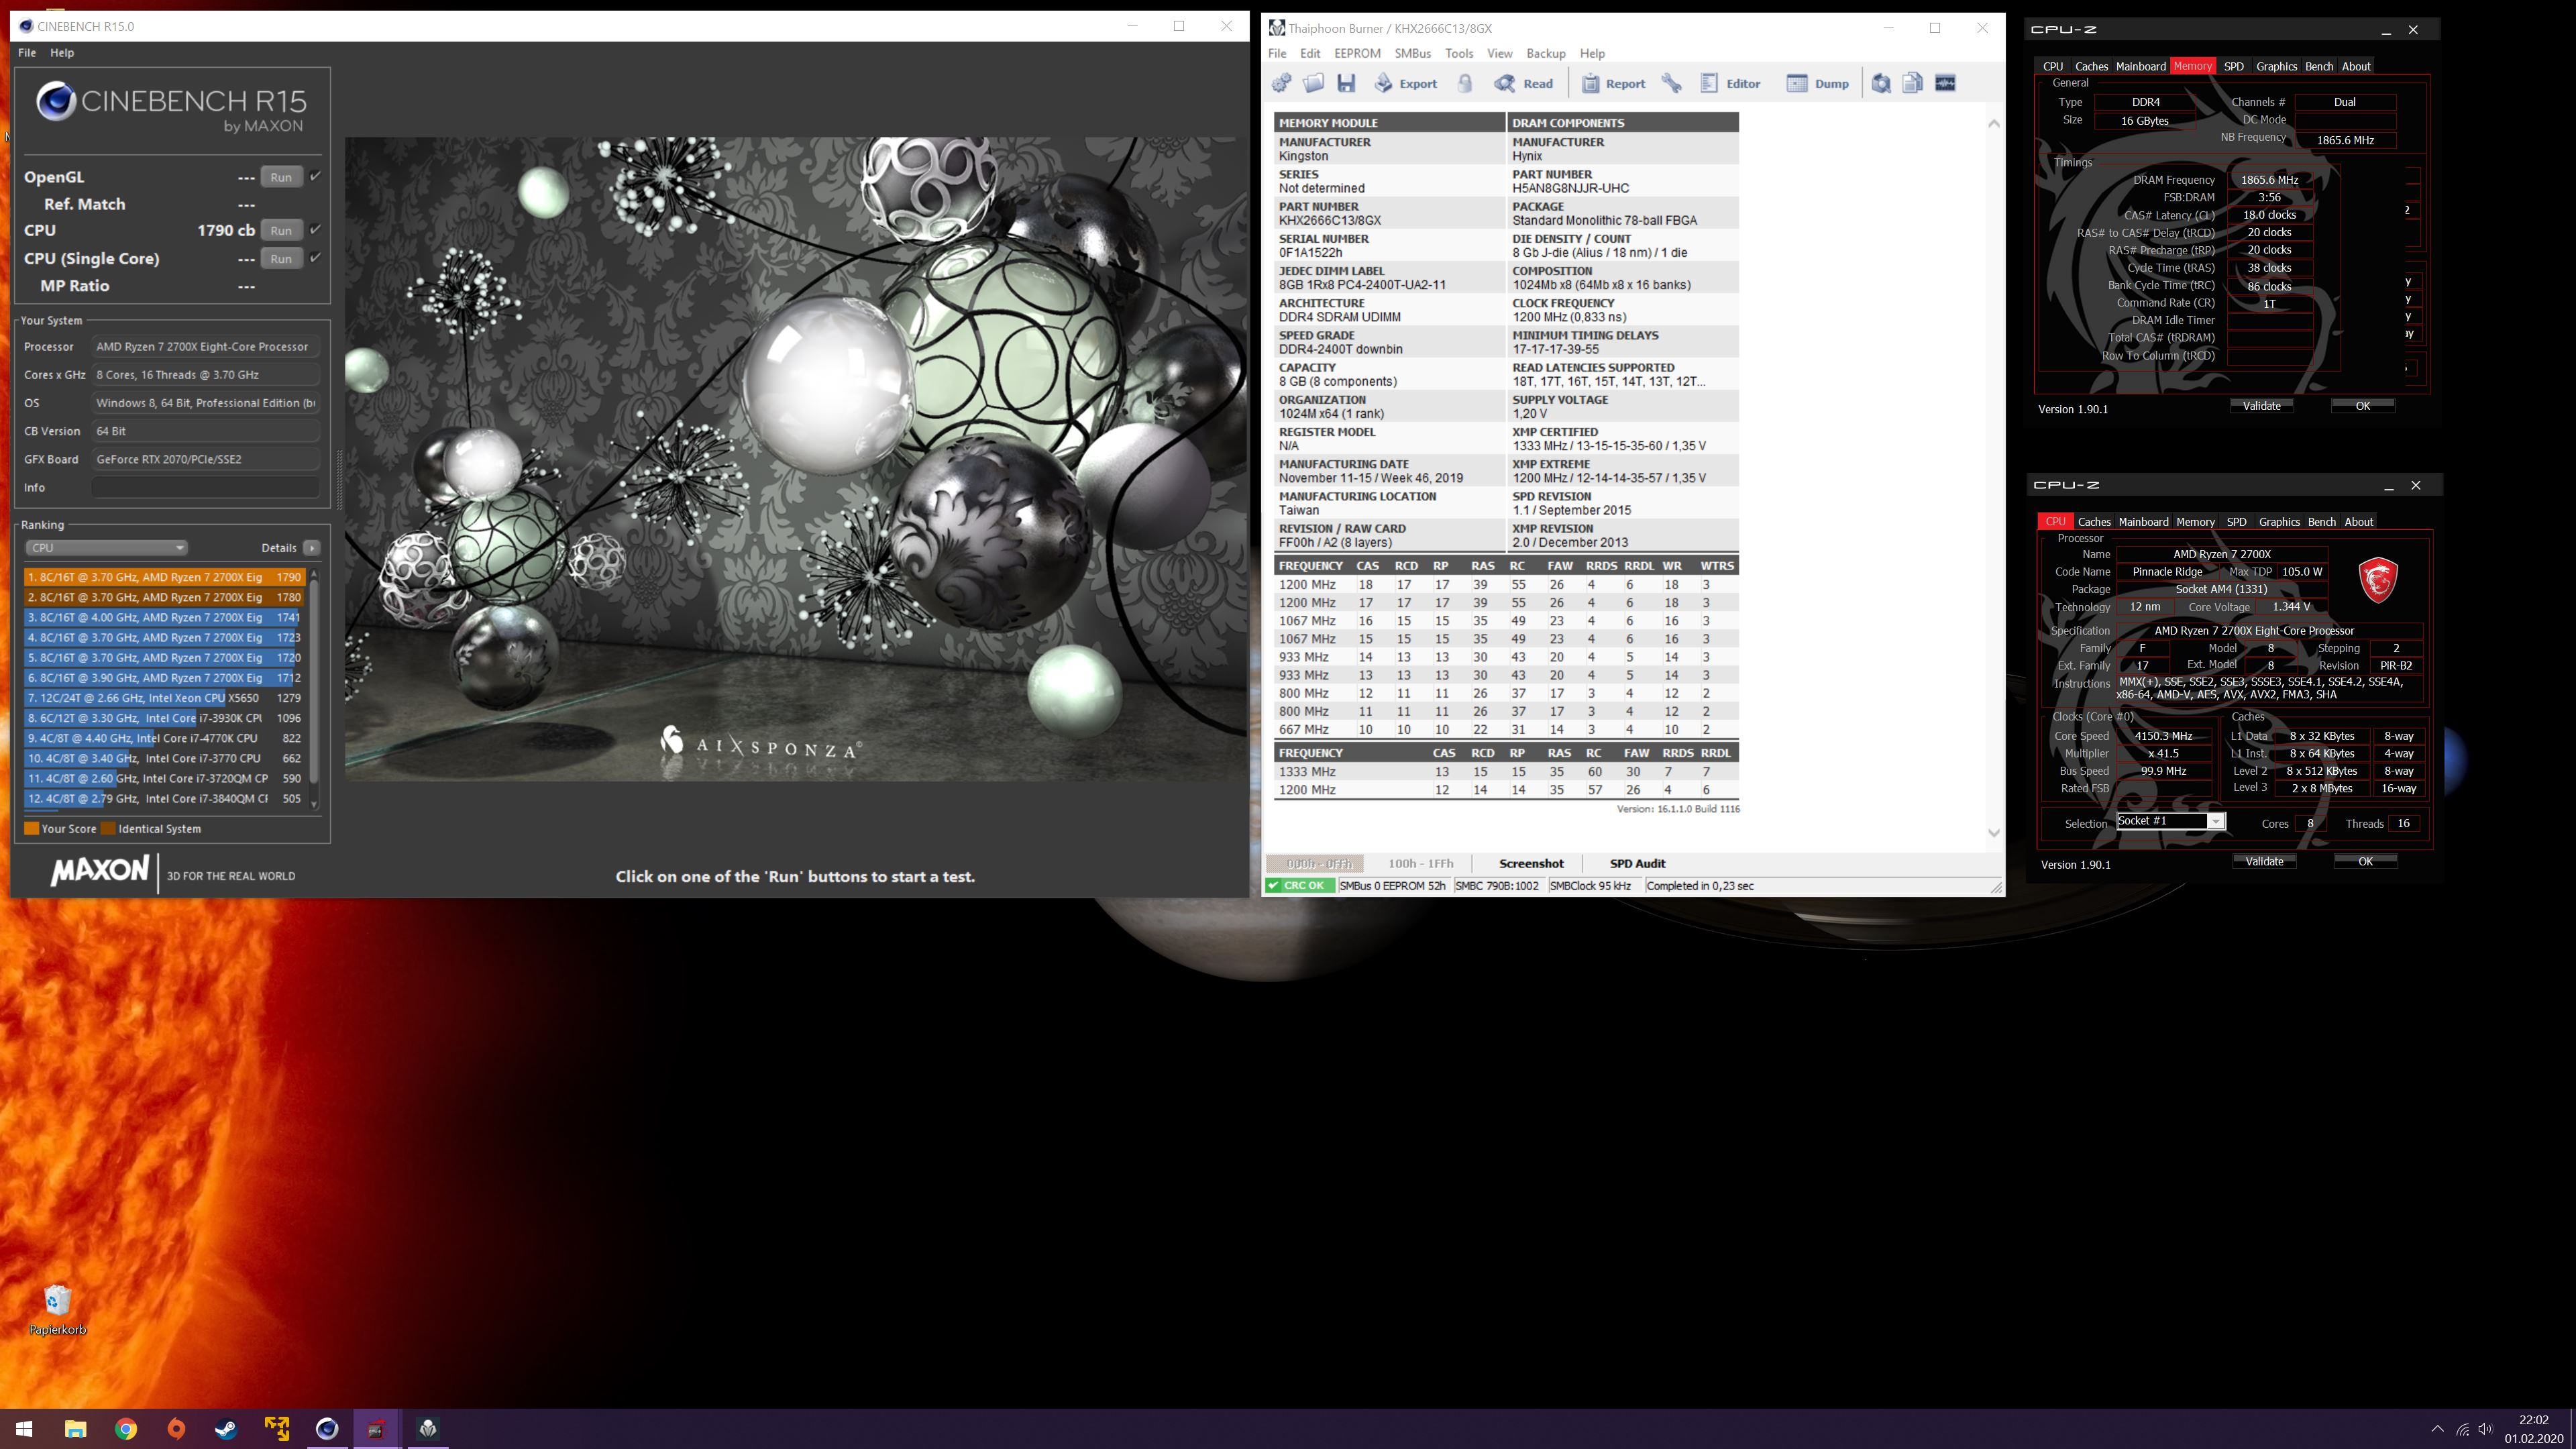Click OK in lower CPU-Z CPU window
The height and width of the screenshot is (1449, 2576).
point(2365,861)
